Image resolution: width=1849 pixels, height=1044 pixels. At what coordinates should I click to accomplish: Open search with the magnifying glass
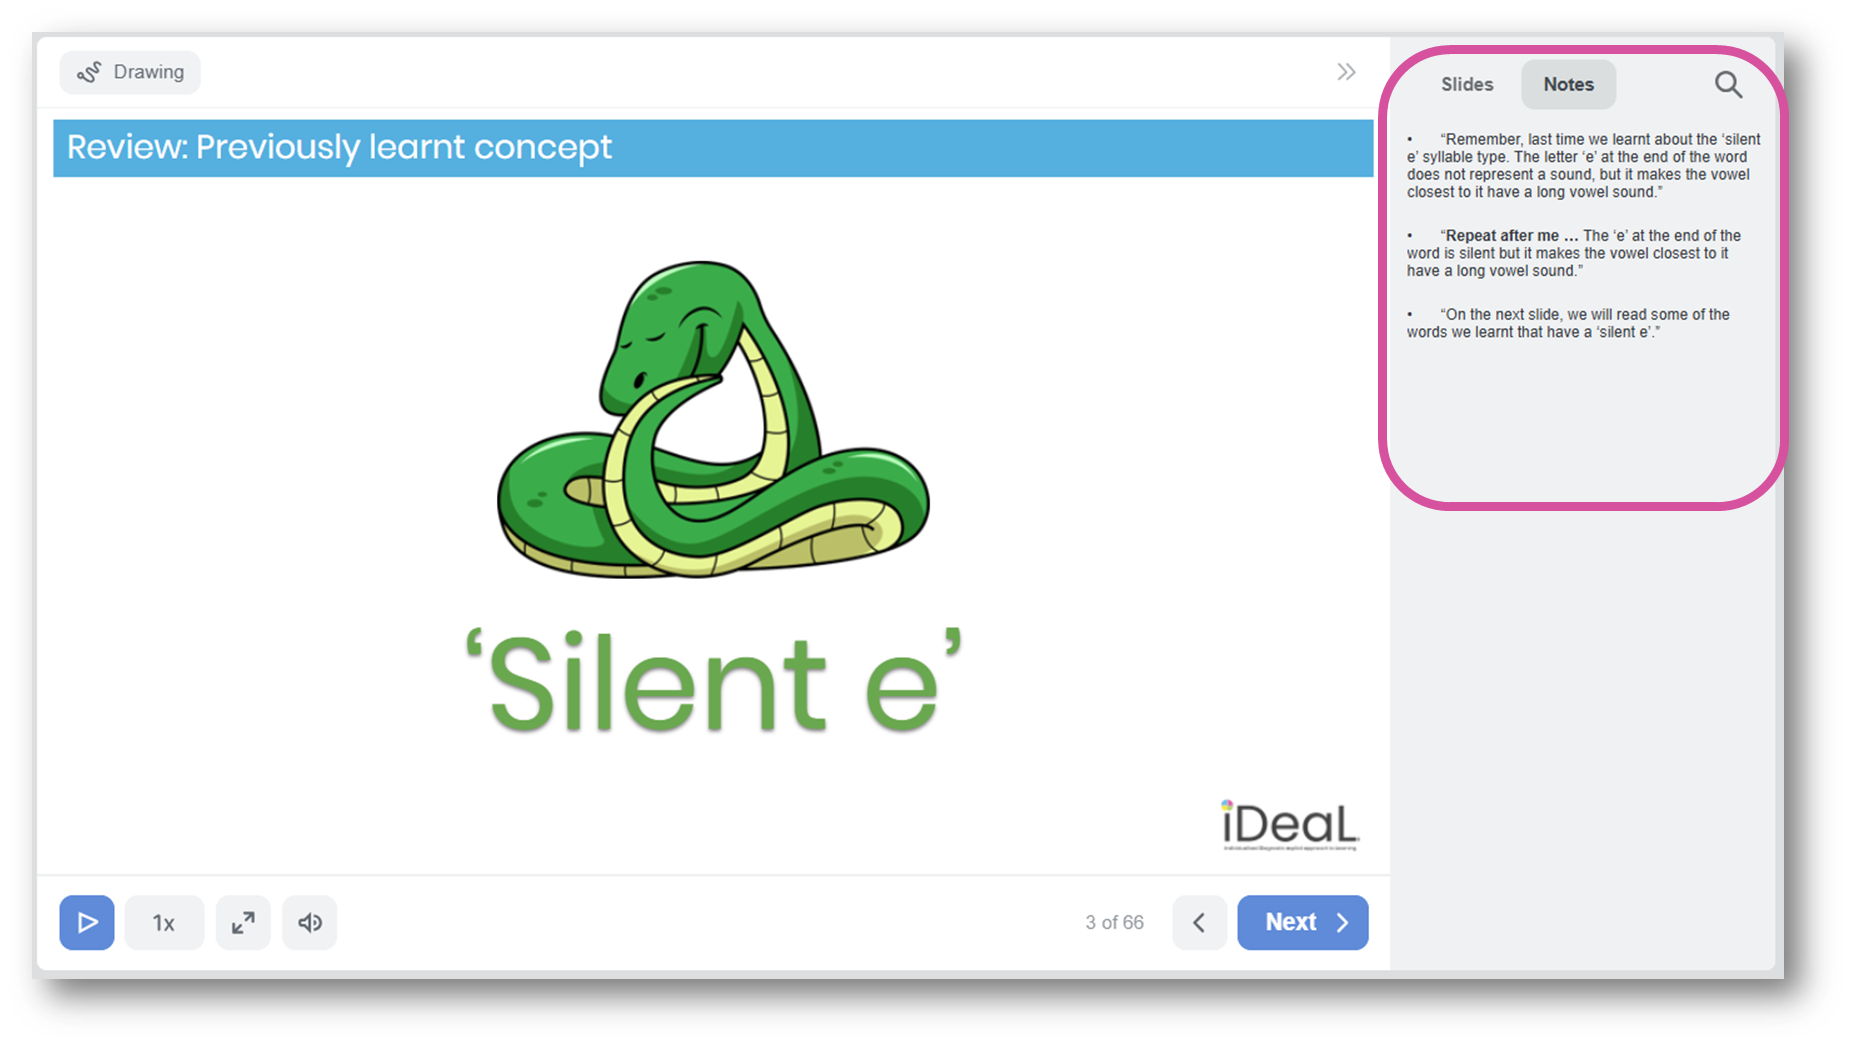tap(1728, 84)
